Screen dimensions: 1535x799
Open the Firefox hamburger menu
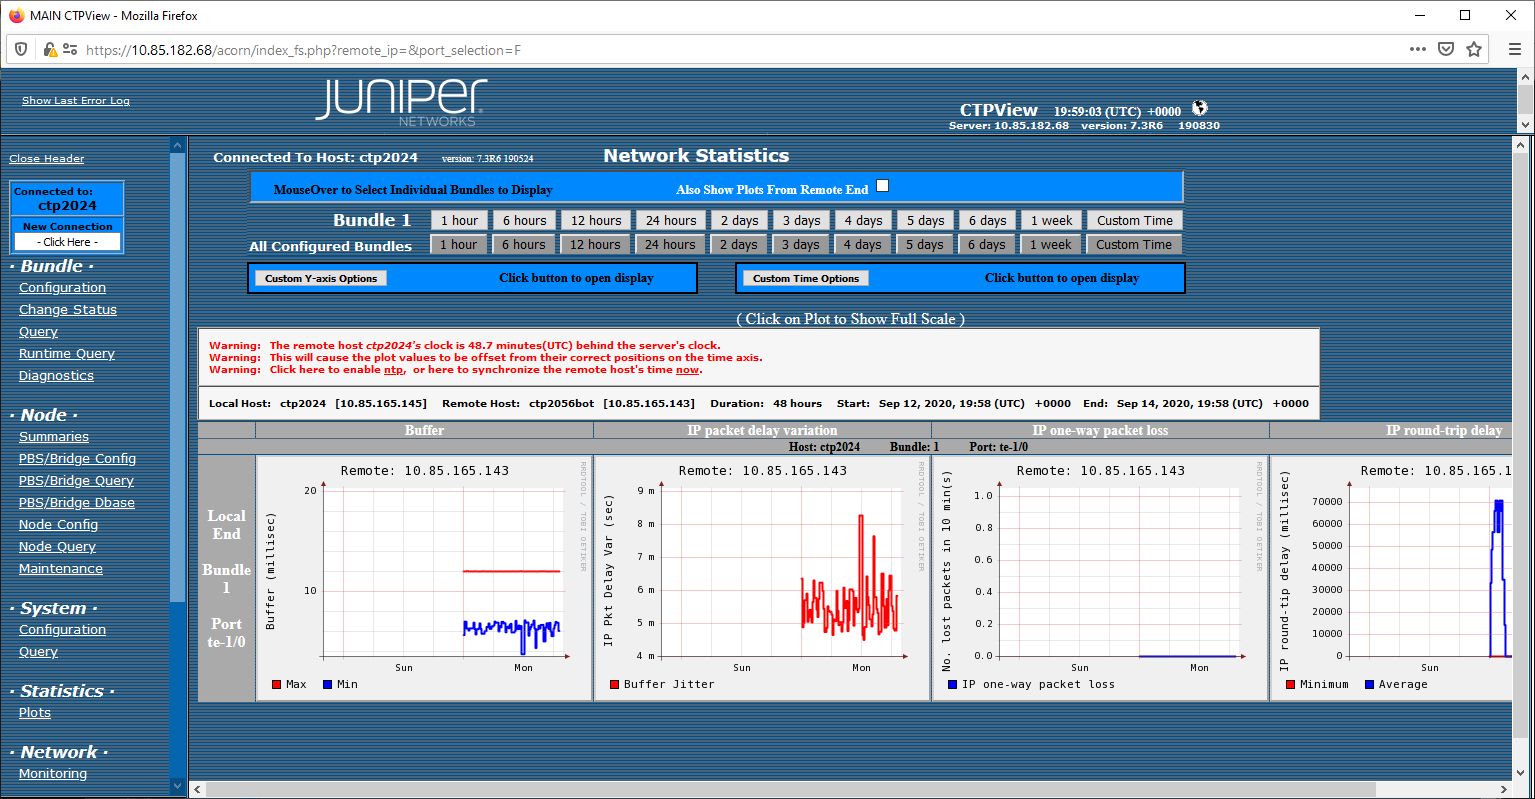1513,49
